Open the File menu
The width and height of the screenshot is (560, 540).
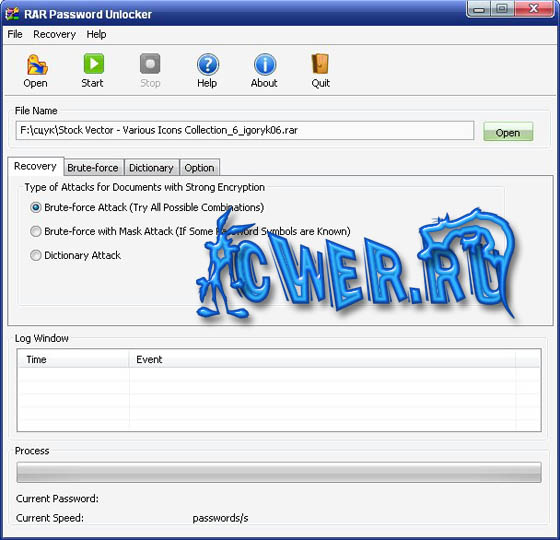coord(15,34)
